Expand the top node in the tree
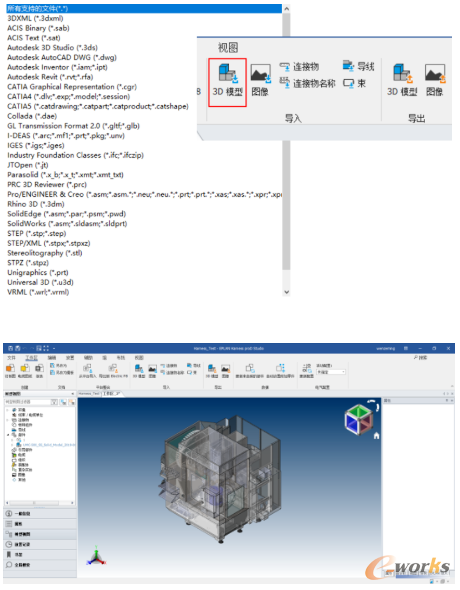This screenshot has width=460, height=590. tap(8, 410)
